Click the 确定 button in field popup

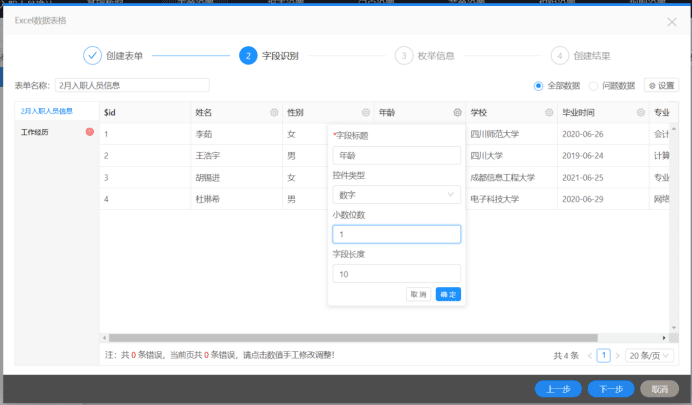coord(448,294)
